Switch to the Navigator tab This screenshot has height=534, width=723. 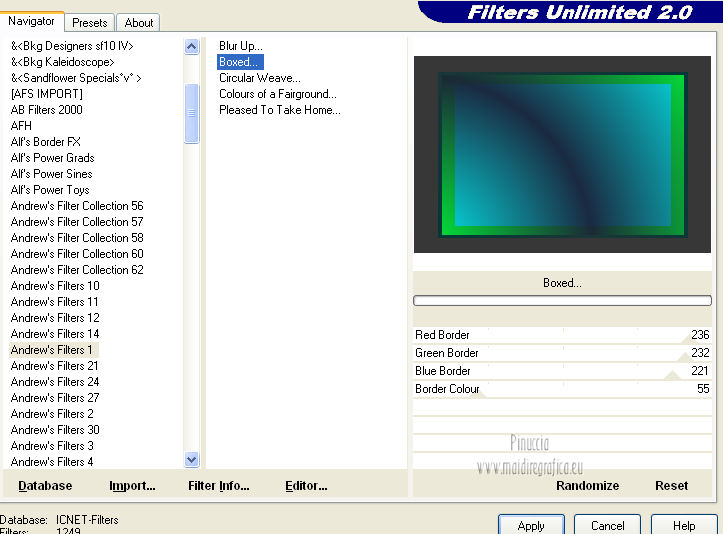point(31,21)
